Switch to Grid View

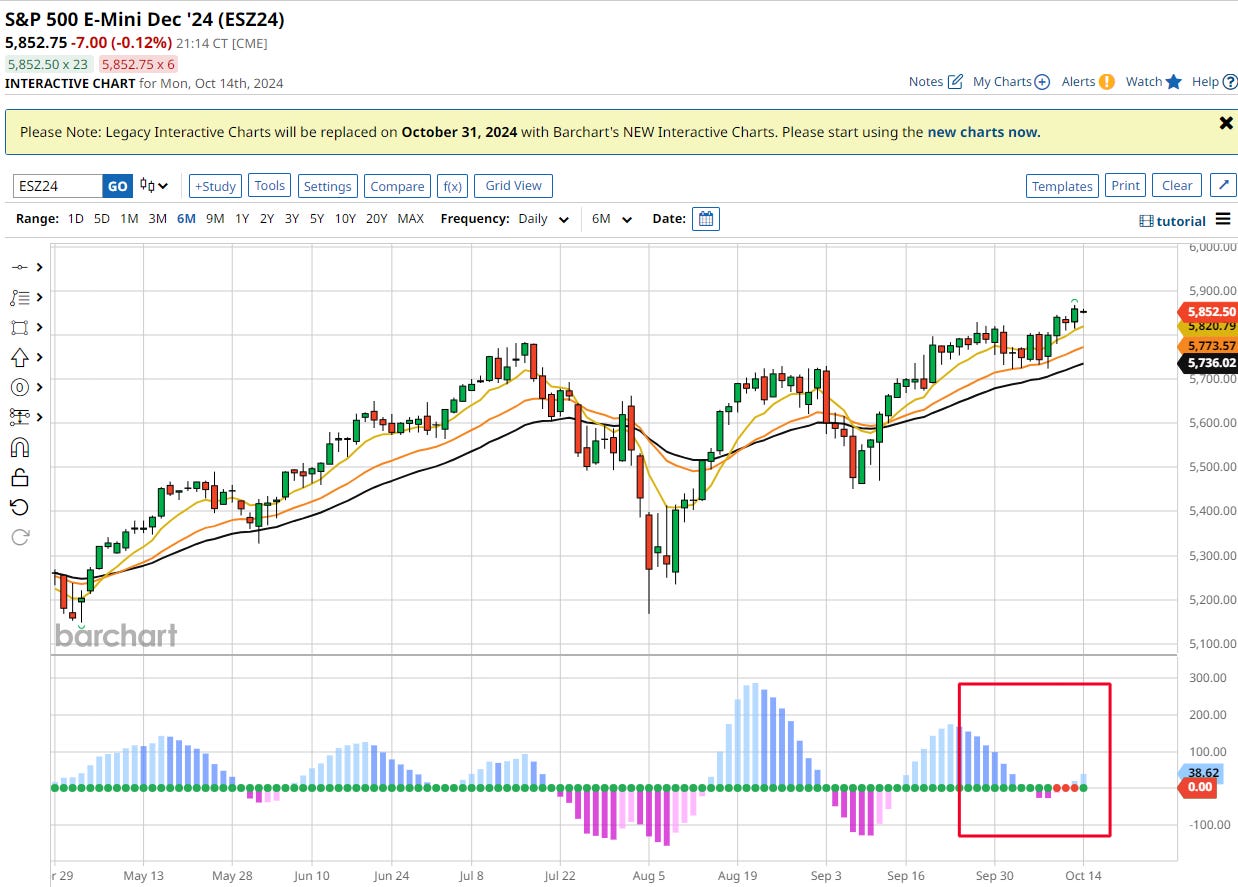(513, 186)
